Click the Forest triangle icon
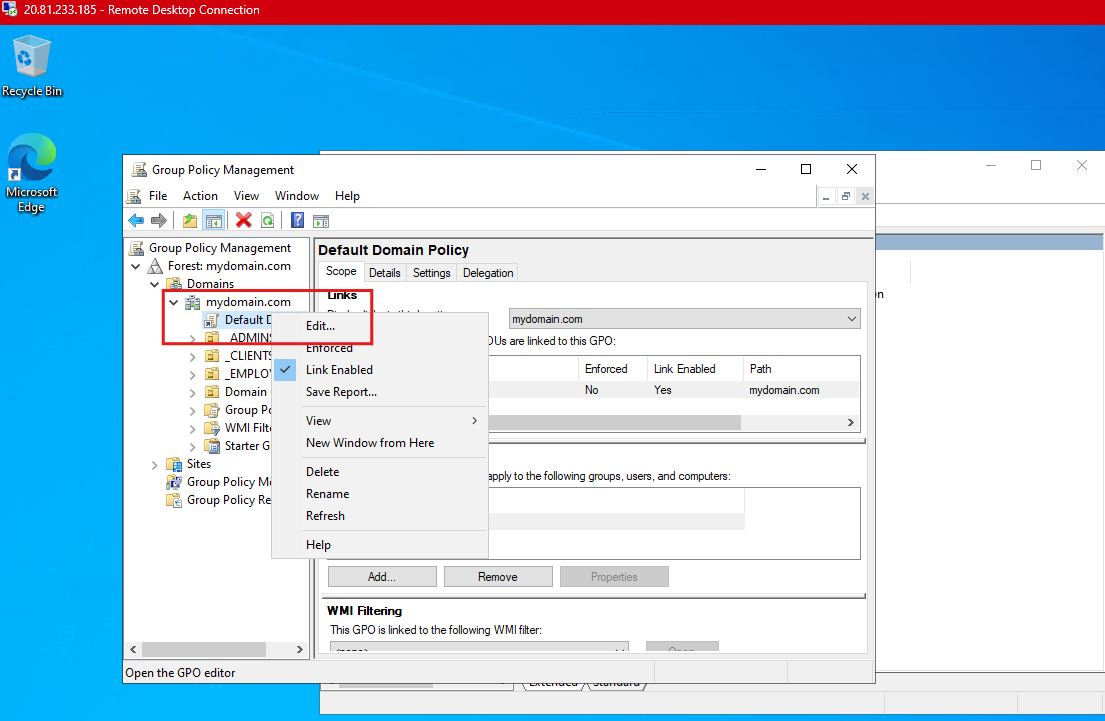Image resolution: width=1105 pixels, height=721 pixels. tap(155, 266)
